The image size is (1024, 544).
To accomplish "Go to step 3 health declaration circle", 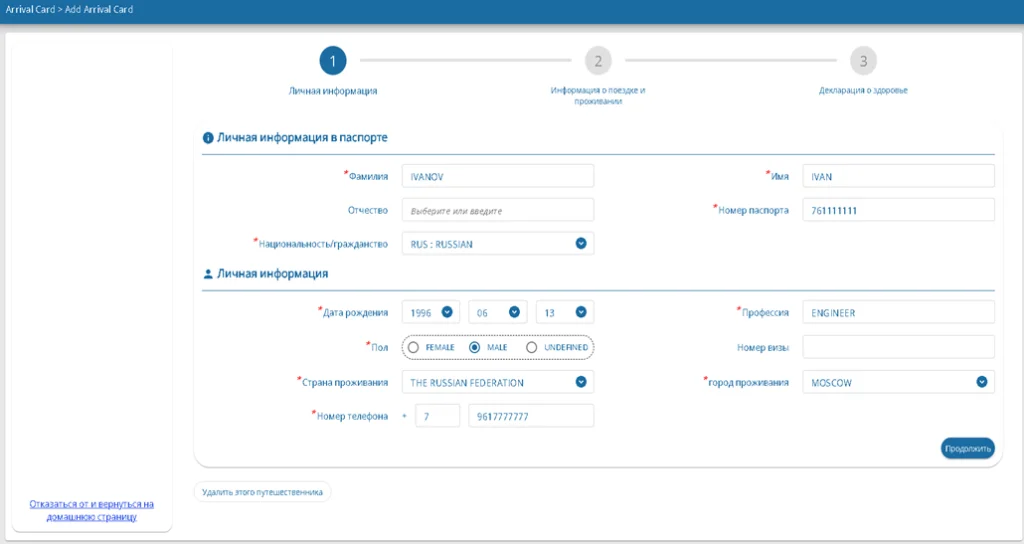I will [863, 61].
